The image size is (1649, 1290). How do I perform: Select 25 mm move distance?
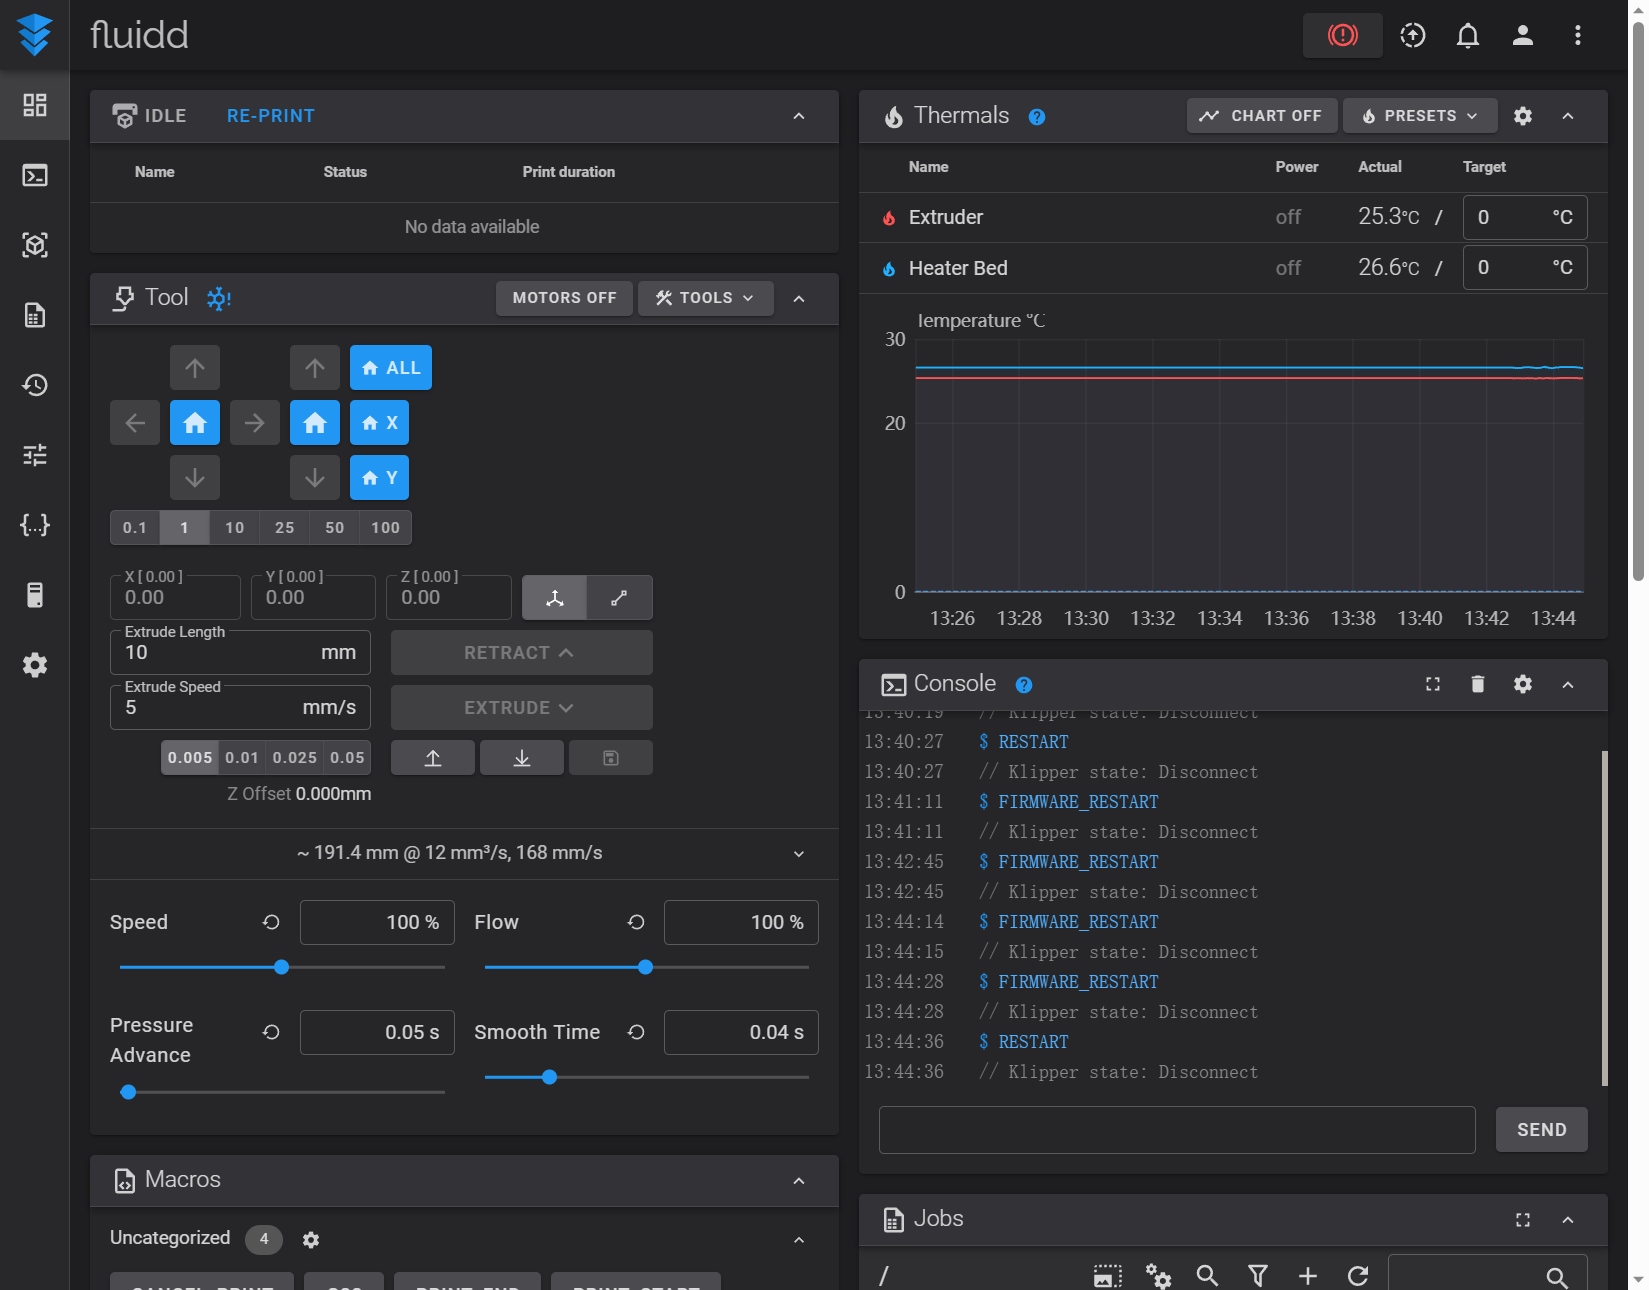[285, 528]
